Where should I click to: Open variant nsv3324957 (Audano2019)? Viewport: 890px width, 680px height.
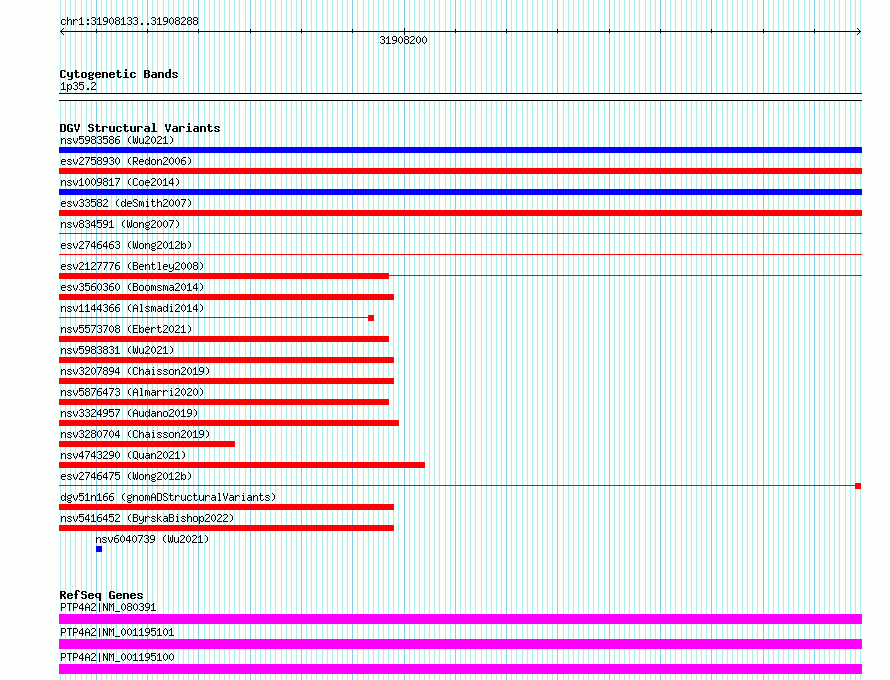129,413
